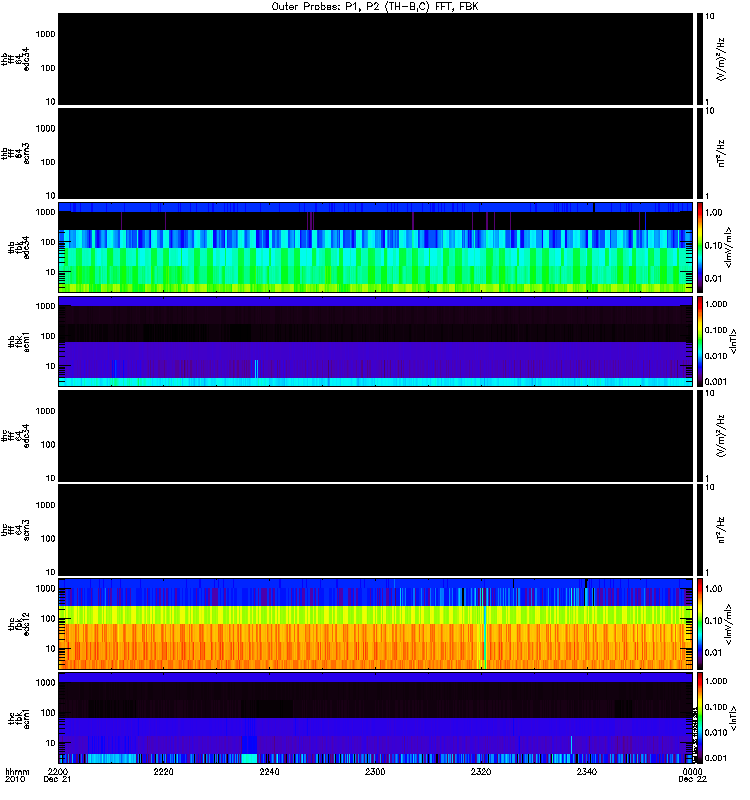Click the '0.001' tick on thb fbk scm1 color bar

(x=716, y=382)
